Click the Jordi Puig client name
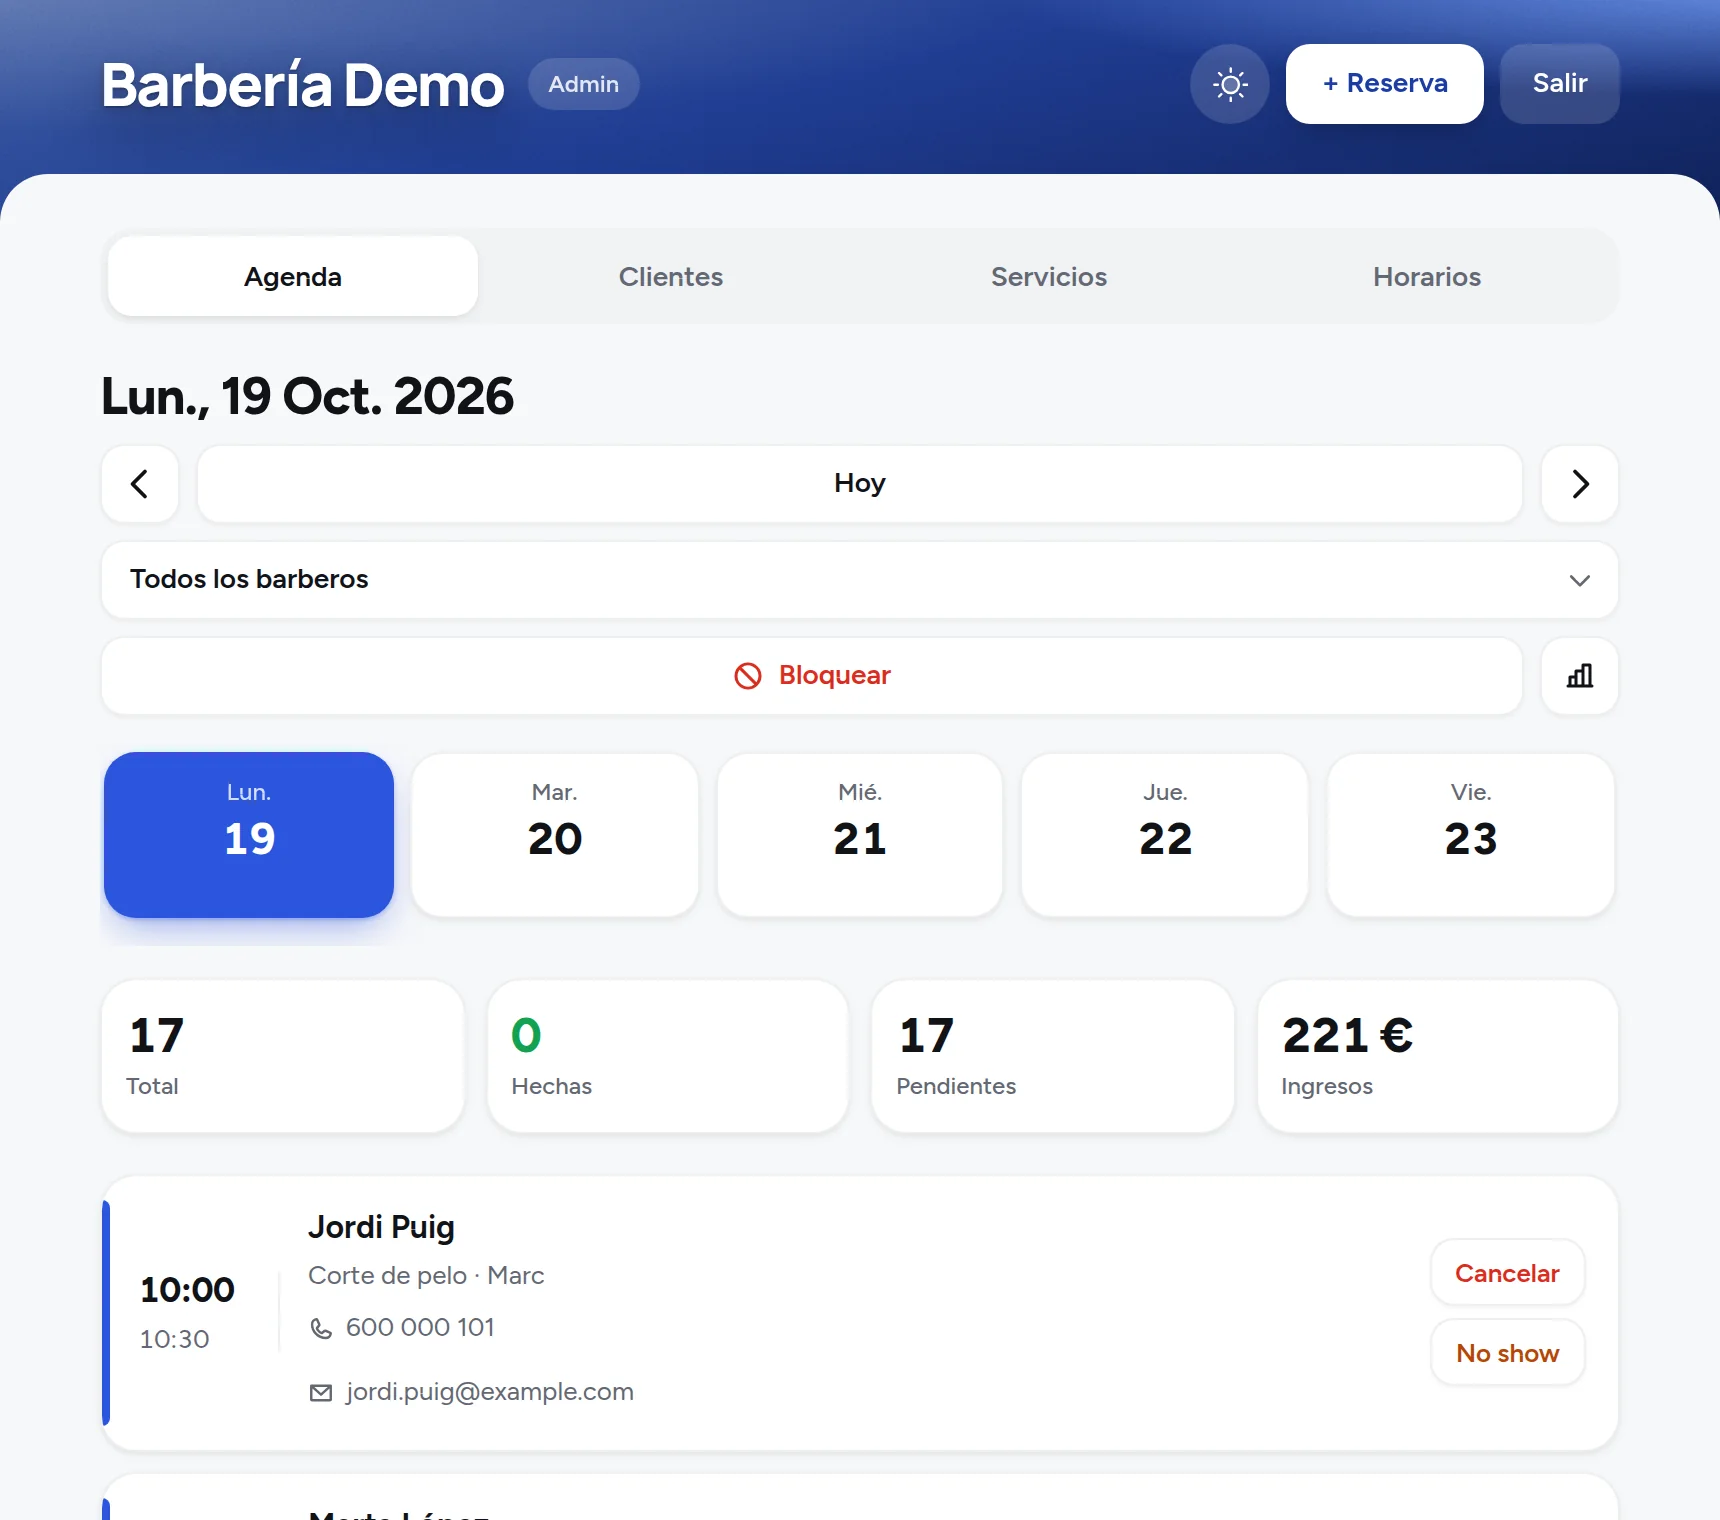The height and width of the screenshot is (1520, 1720). tap(381, 1227)
